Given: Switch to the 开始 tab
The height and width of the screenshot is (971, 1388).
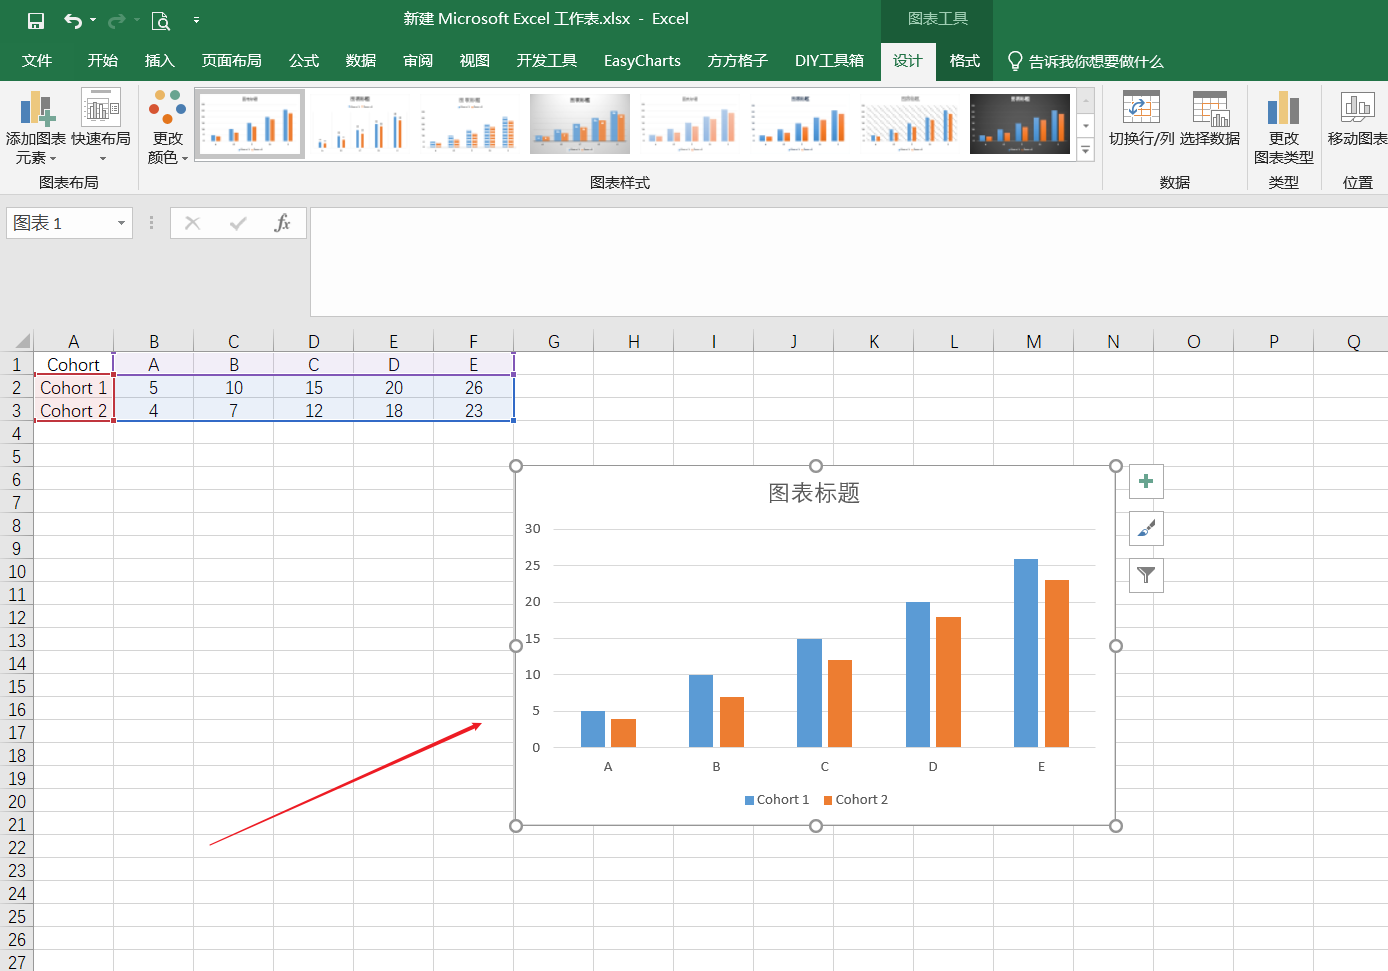Looking at the screenshot, I should 103,61.
